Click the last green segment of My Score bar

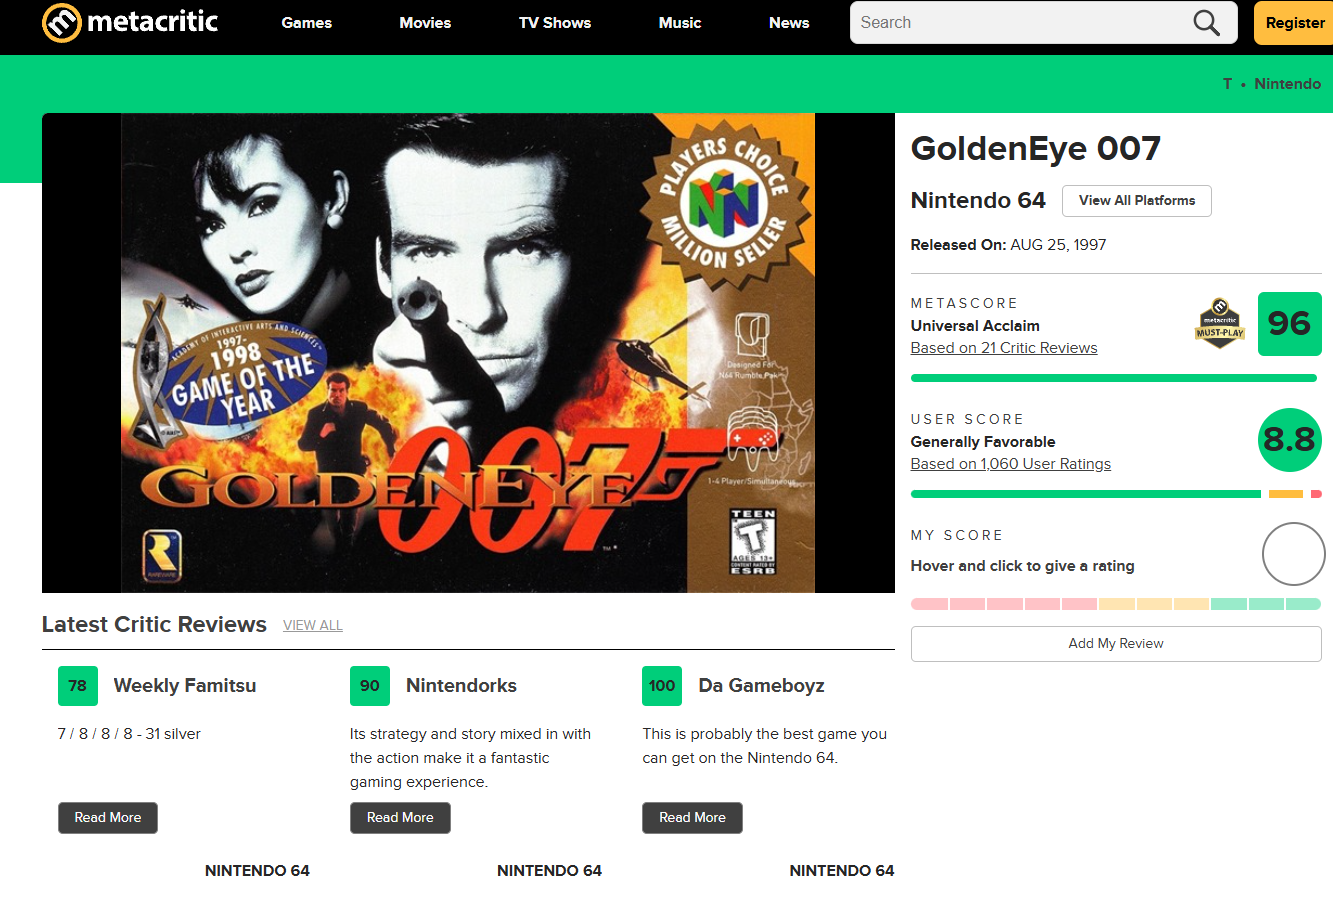click(1303, 604)
